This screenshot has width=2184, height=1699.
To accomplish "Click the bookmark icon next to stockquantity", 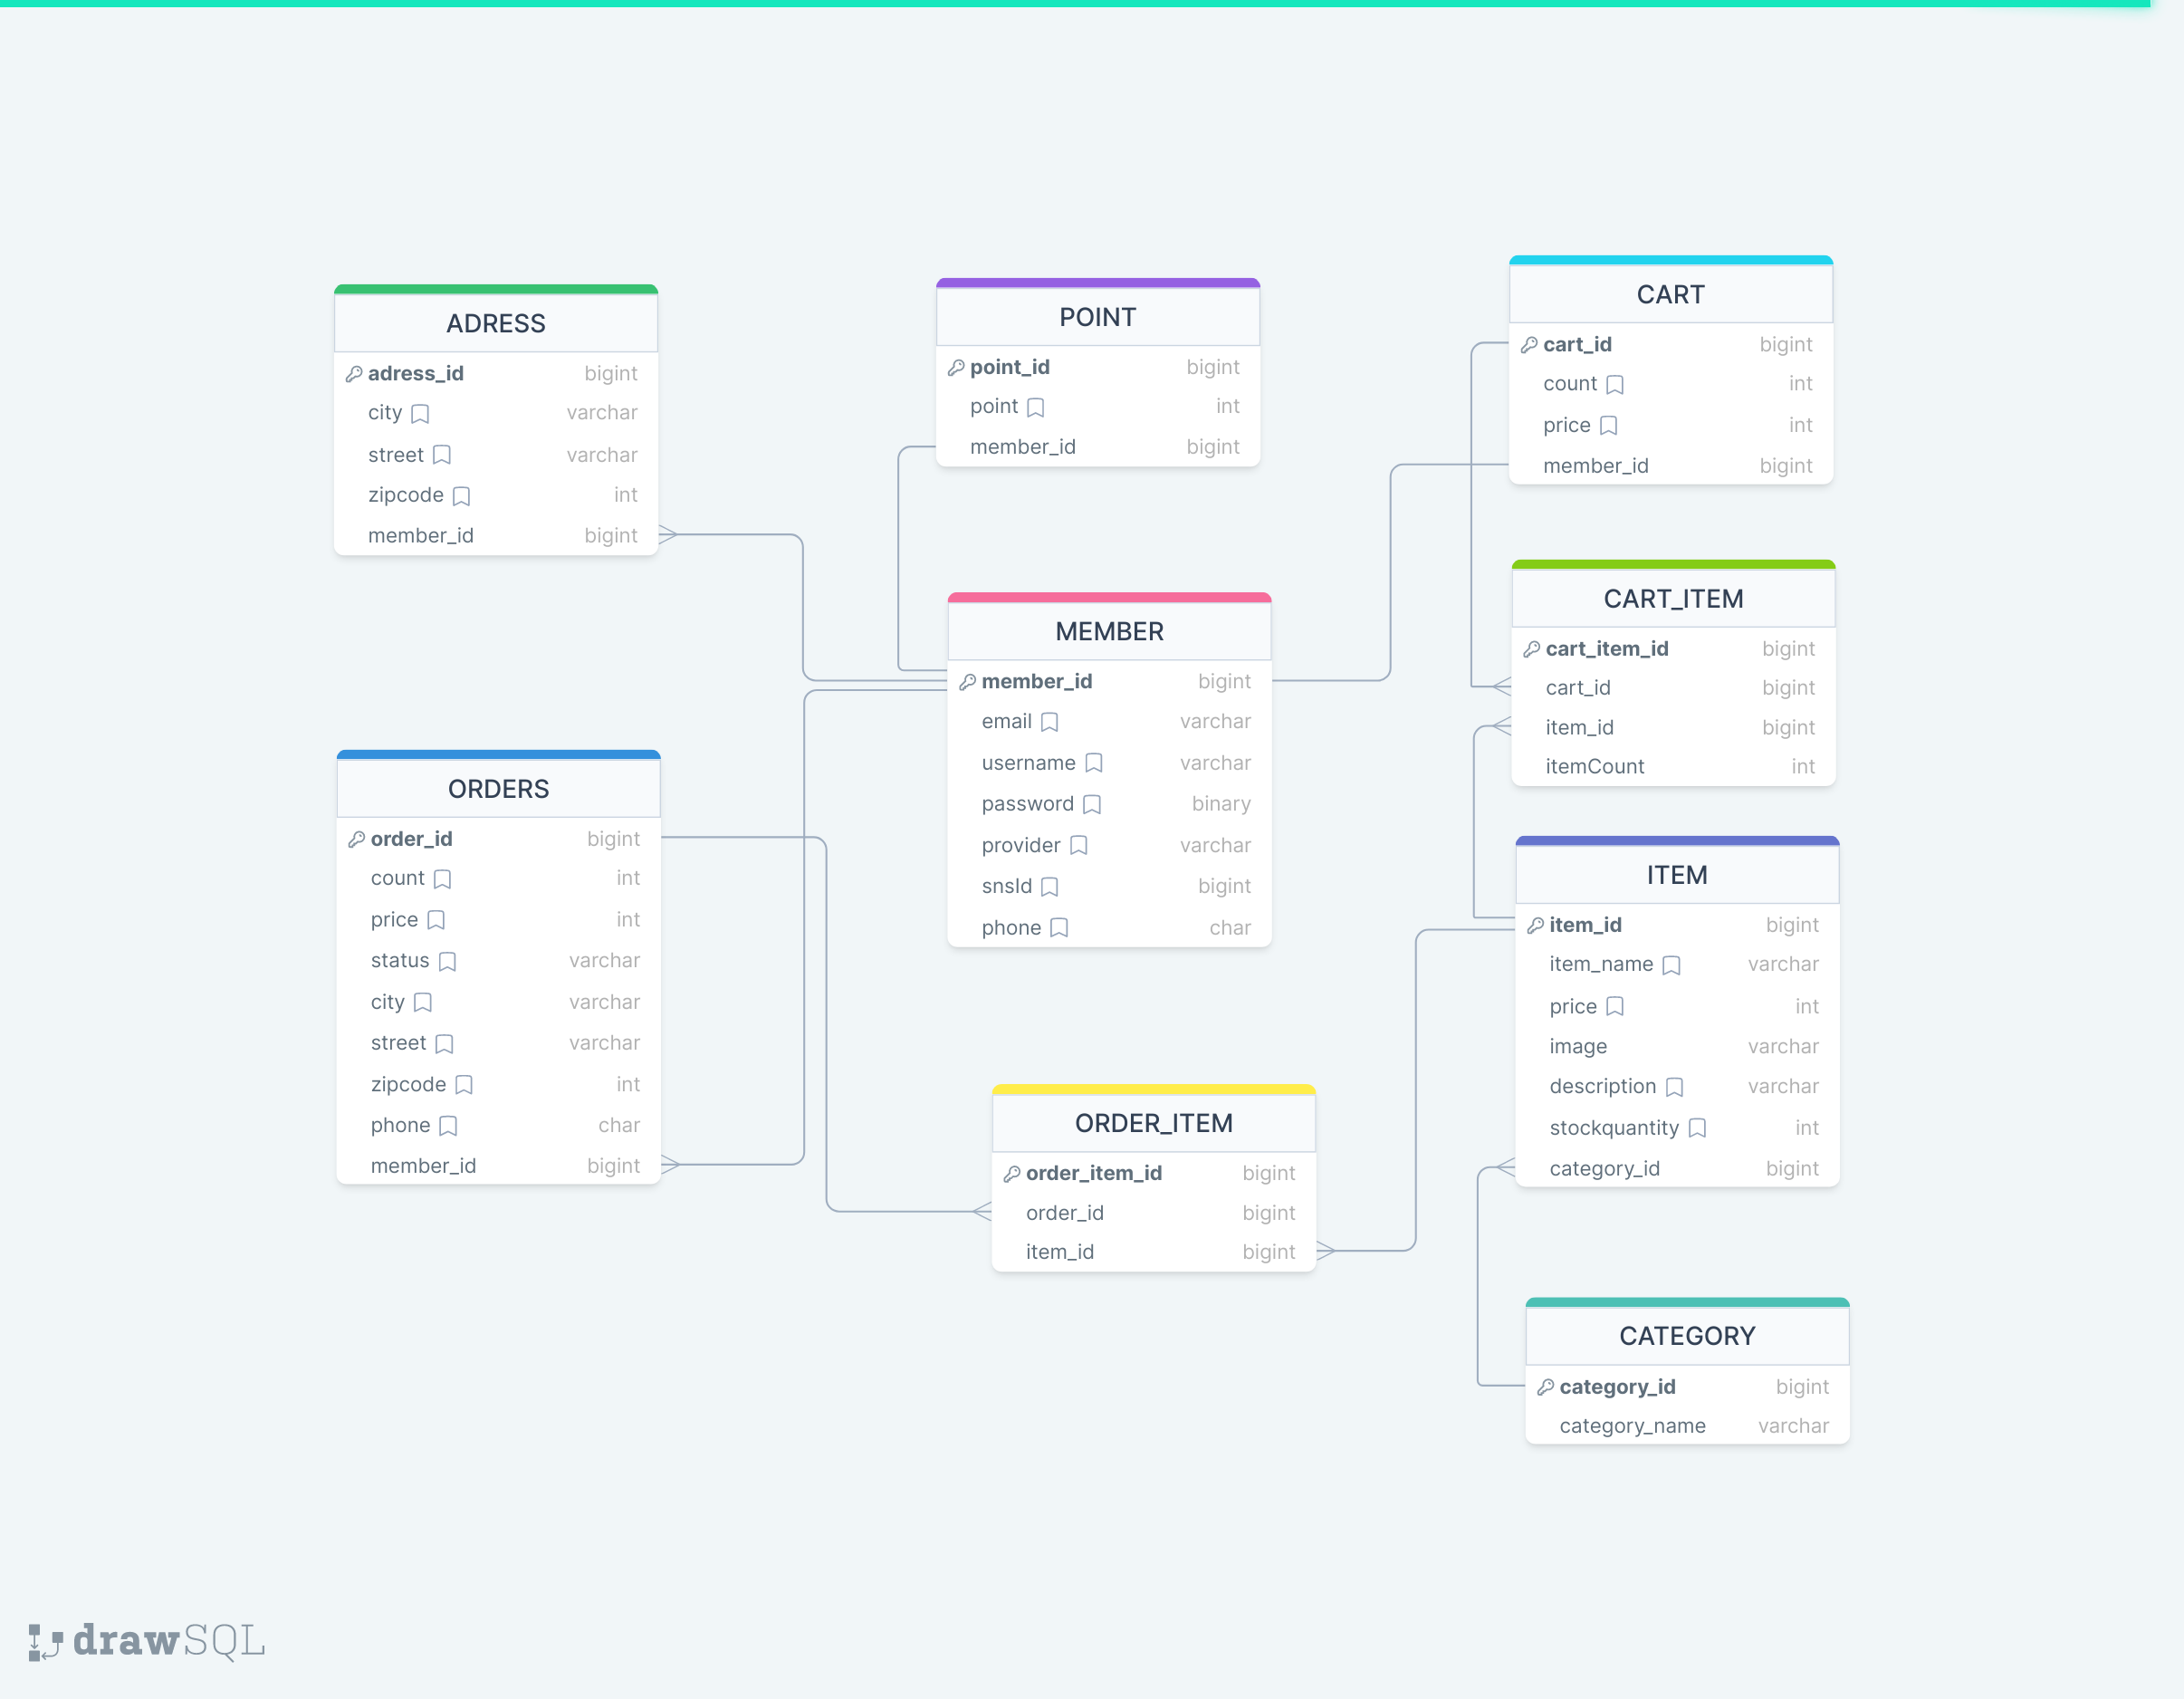I will [1697, 1129].
